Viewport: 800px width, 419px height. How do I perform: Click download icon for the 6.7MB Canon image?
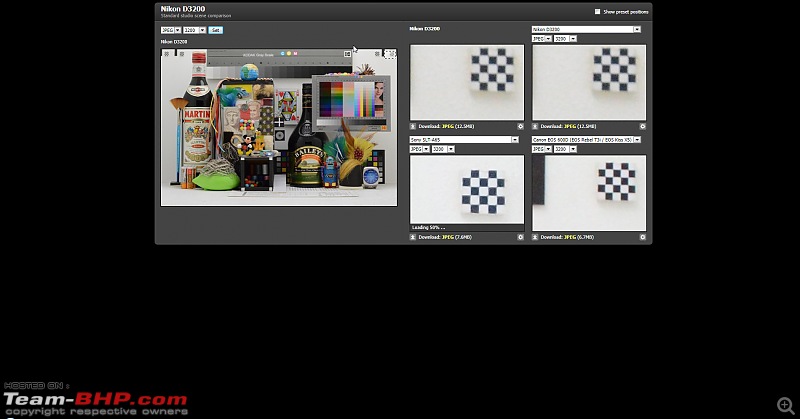click(535, 237)
